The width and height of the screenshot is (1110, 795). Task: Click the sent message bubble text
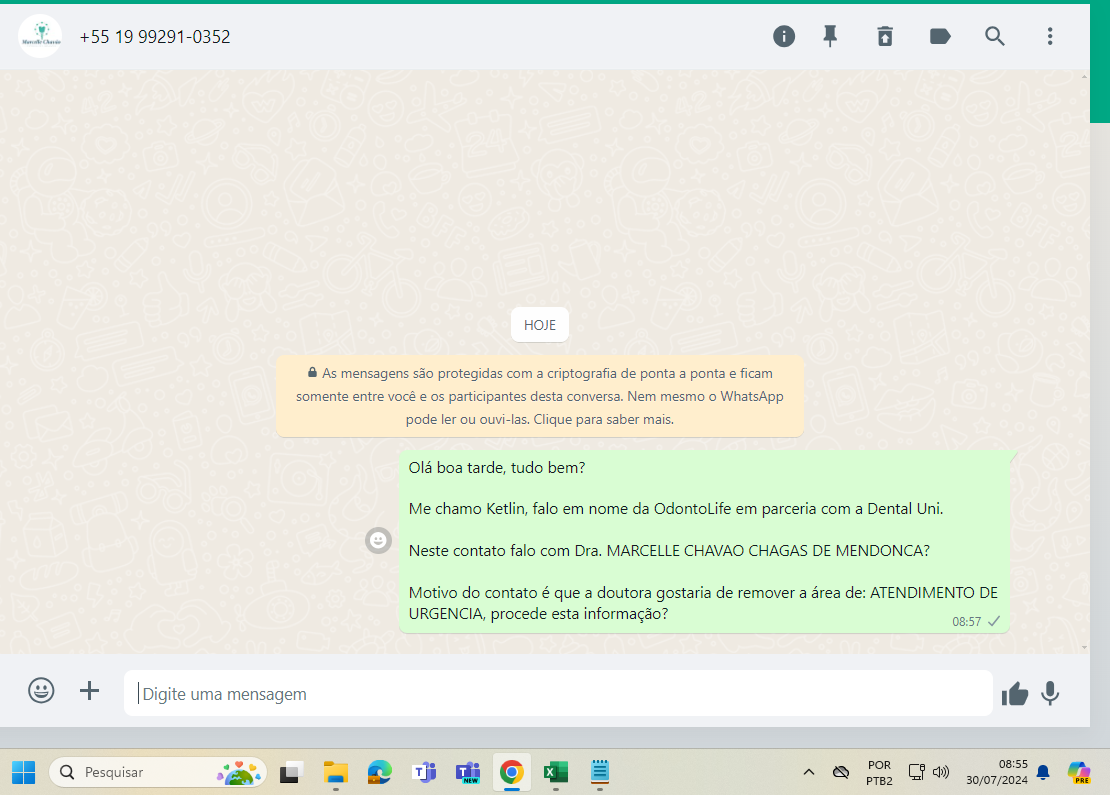click(x=704, y=540)
